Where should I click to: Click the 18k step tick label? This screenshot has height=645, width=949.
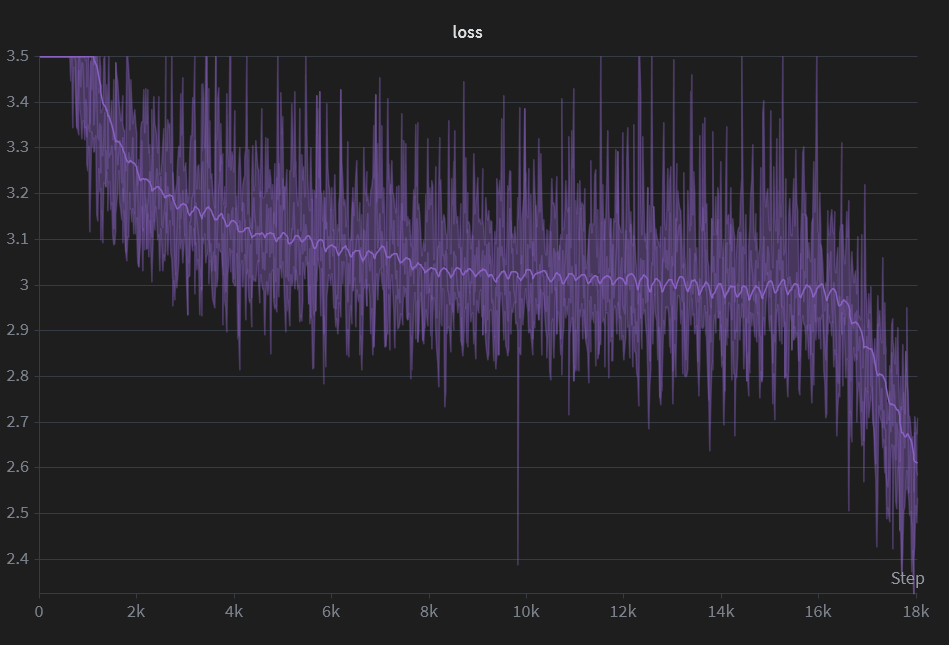coord(915,611)
